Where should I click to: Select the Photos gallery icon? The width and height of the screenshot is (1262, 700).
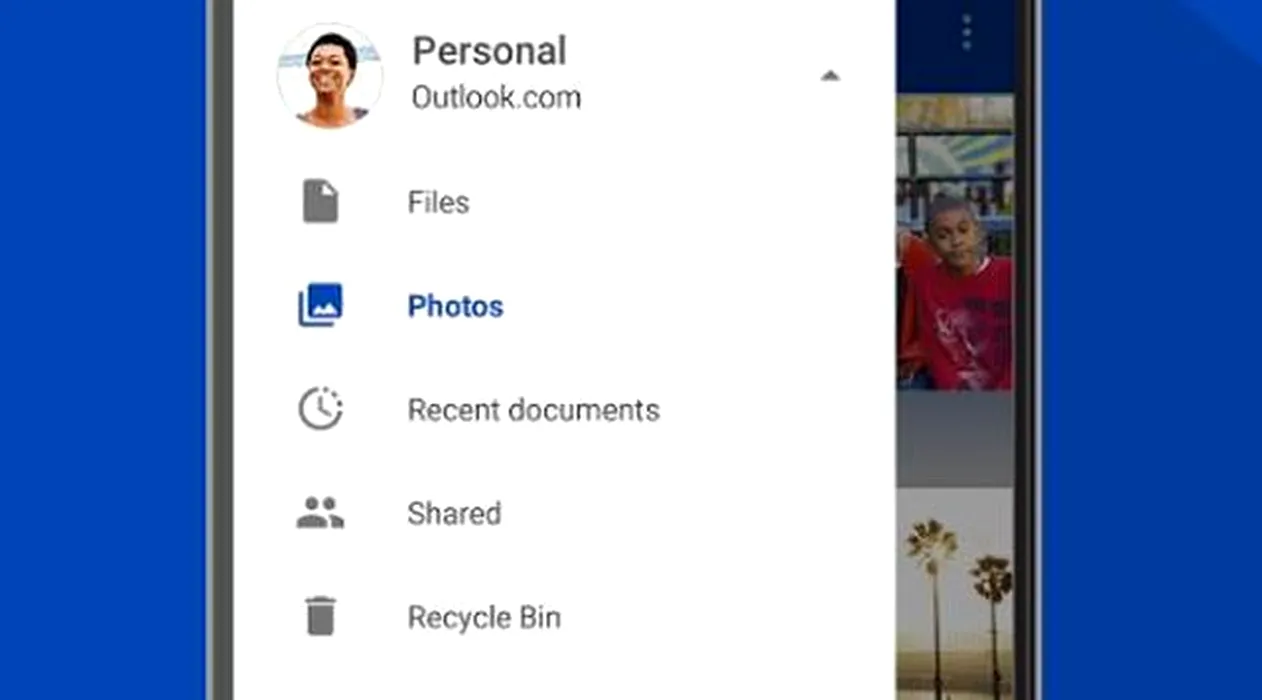tap(320, 306)
